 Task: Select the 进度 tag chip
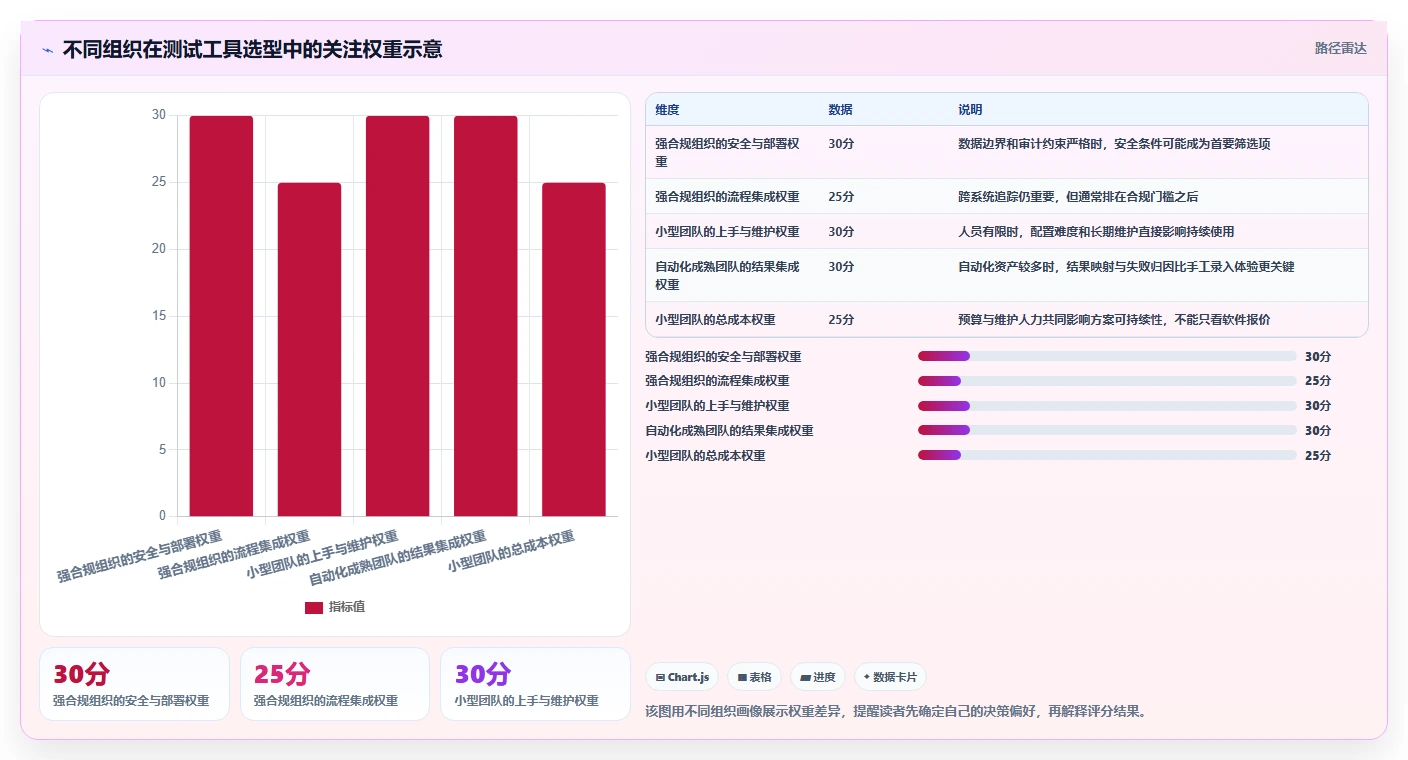817,677
